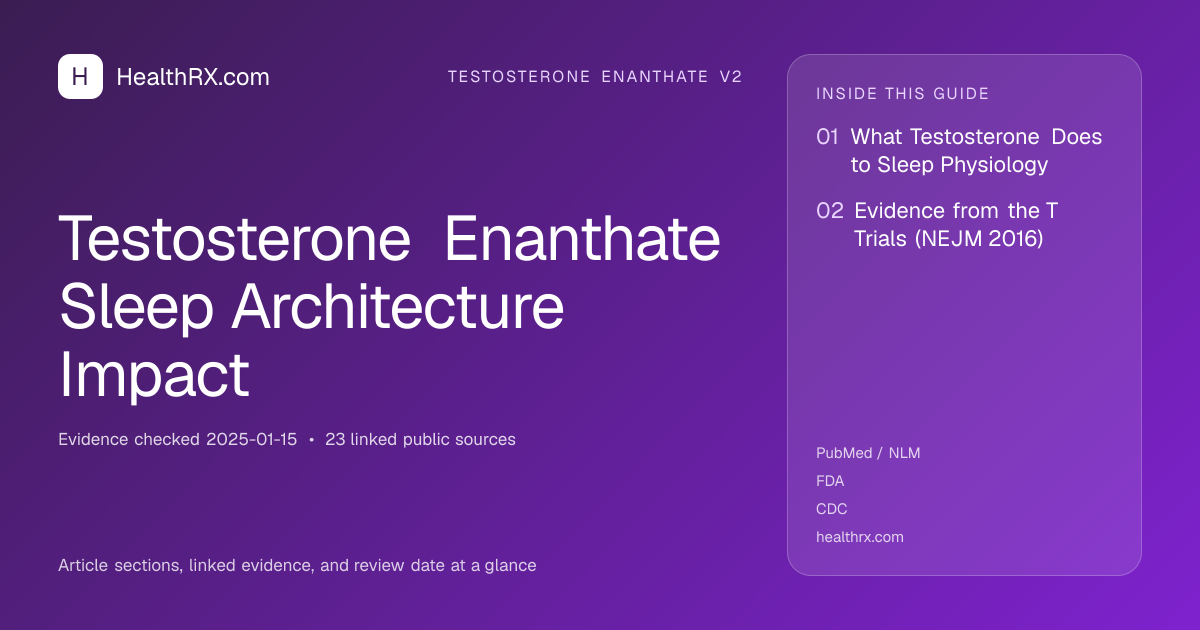Click the main title 'Testosterone Enanthate Sleep Architecture Impact'
Viewport: 1200px width, 630px height.
tap(390, 306)
